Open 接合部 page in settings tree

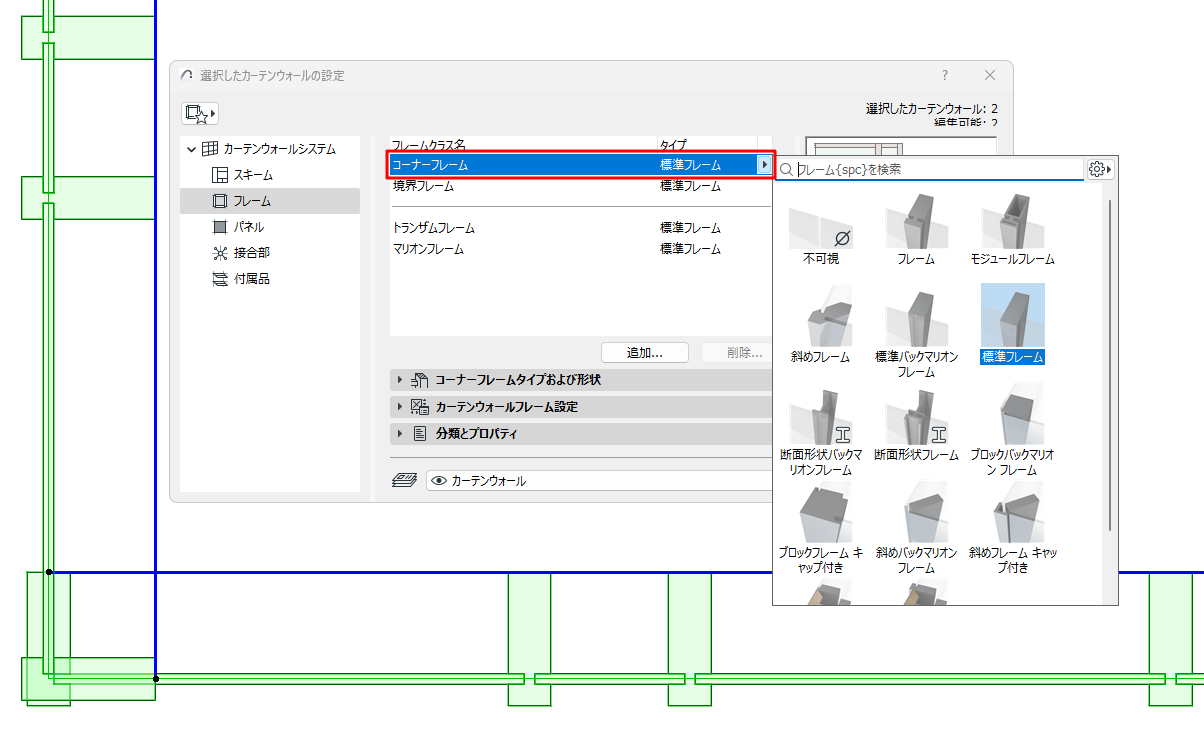point(252,253)
